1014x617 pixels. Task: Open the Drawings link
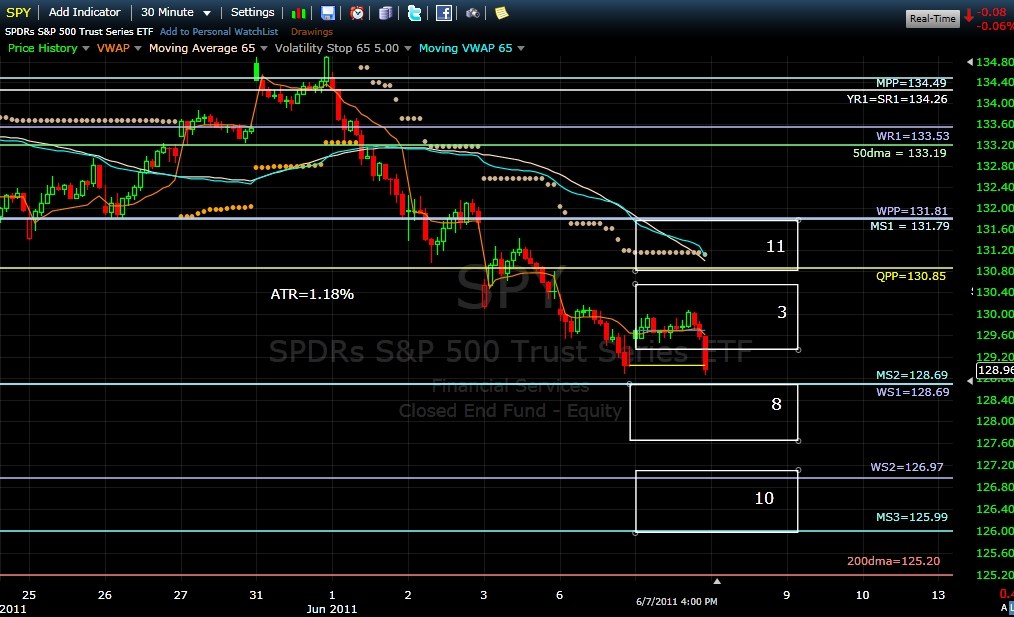(x=312, y=31)
